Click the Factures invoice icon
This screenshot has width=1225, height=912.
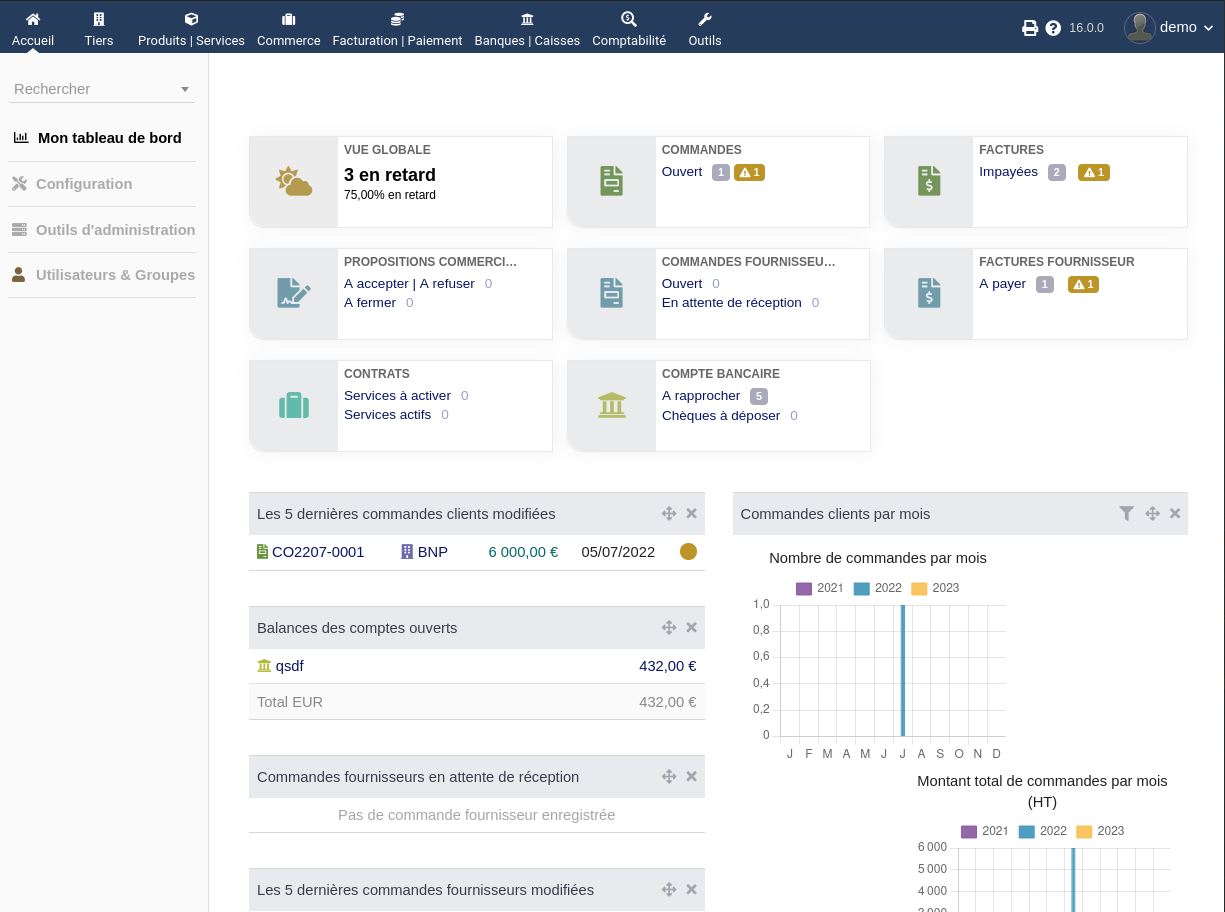click(x=929, y=181)
